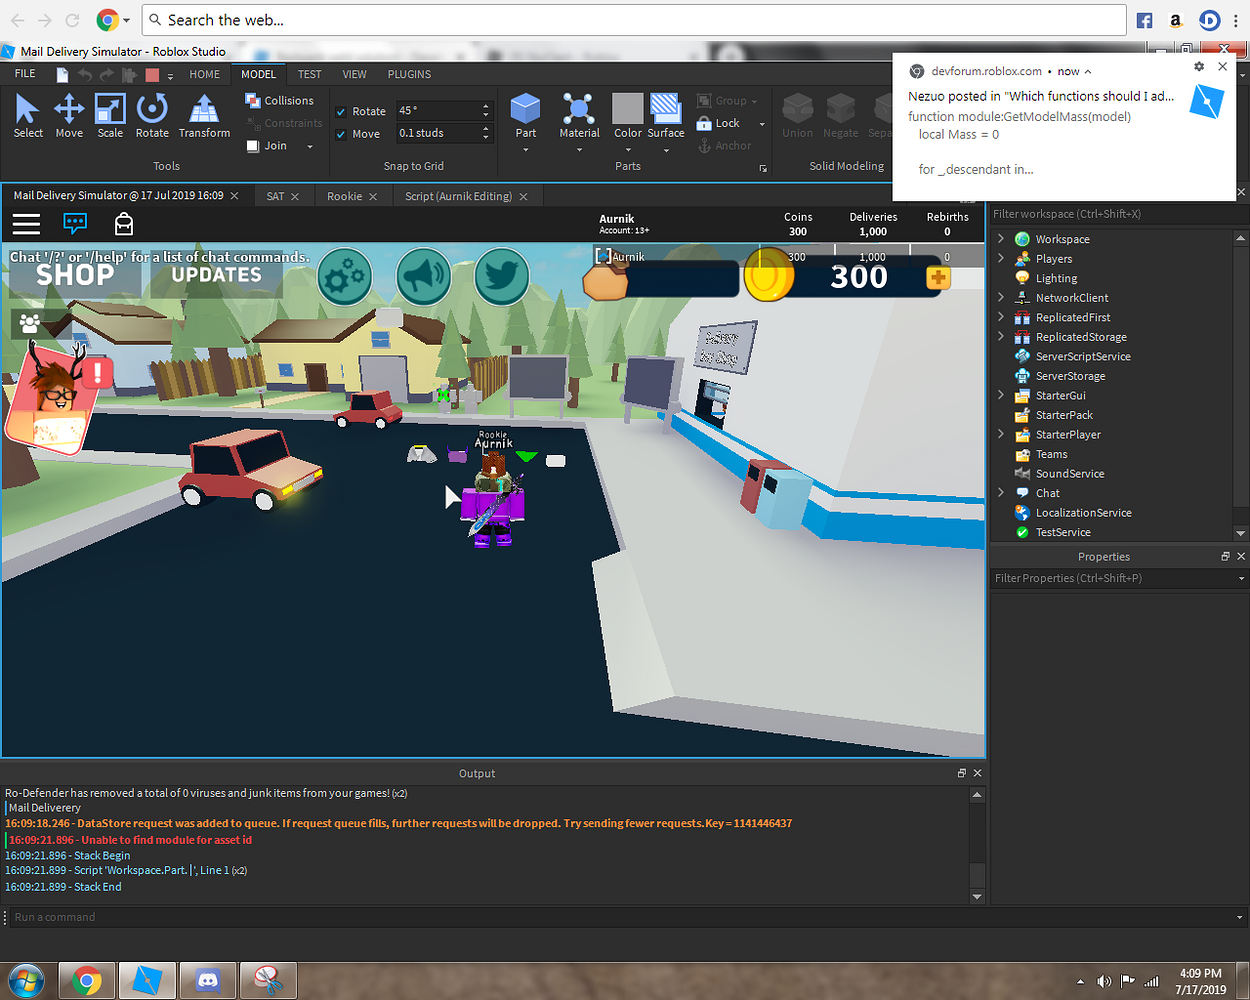Open the in-game hamburger menu
1250x1000 pixels.
coord(26,223)
